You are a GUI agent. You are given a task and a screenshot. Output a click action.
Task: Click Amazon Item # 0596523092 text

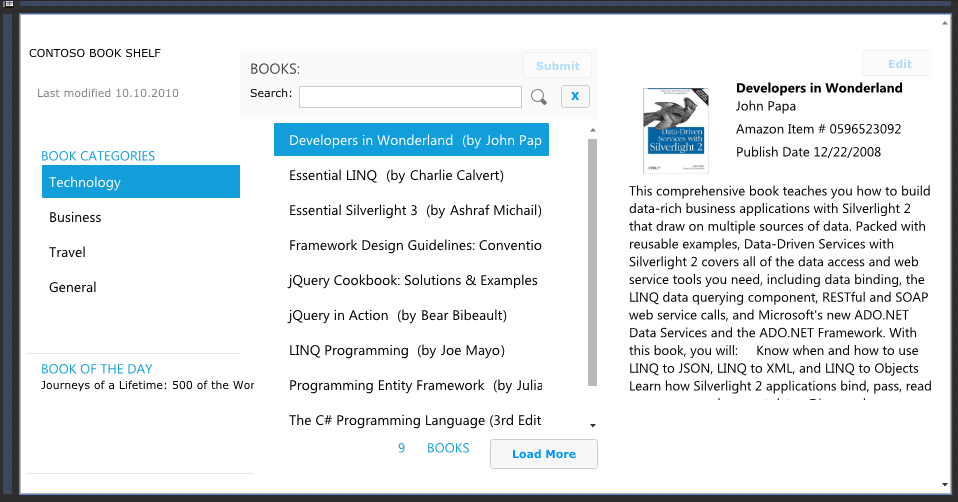tap(818, 129)
